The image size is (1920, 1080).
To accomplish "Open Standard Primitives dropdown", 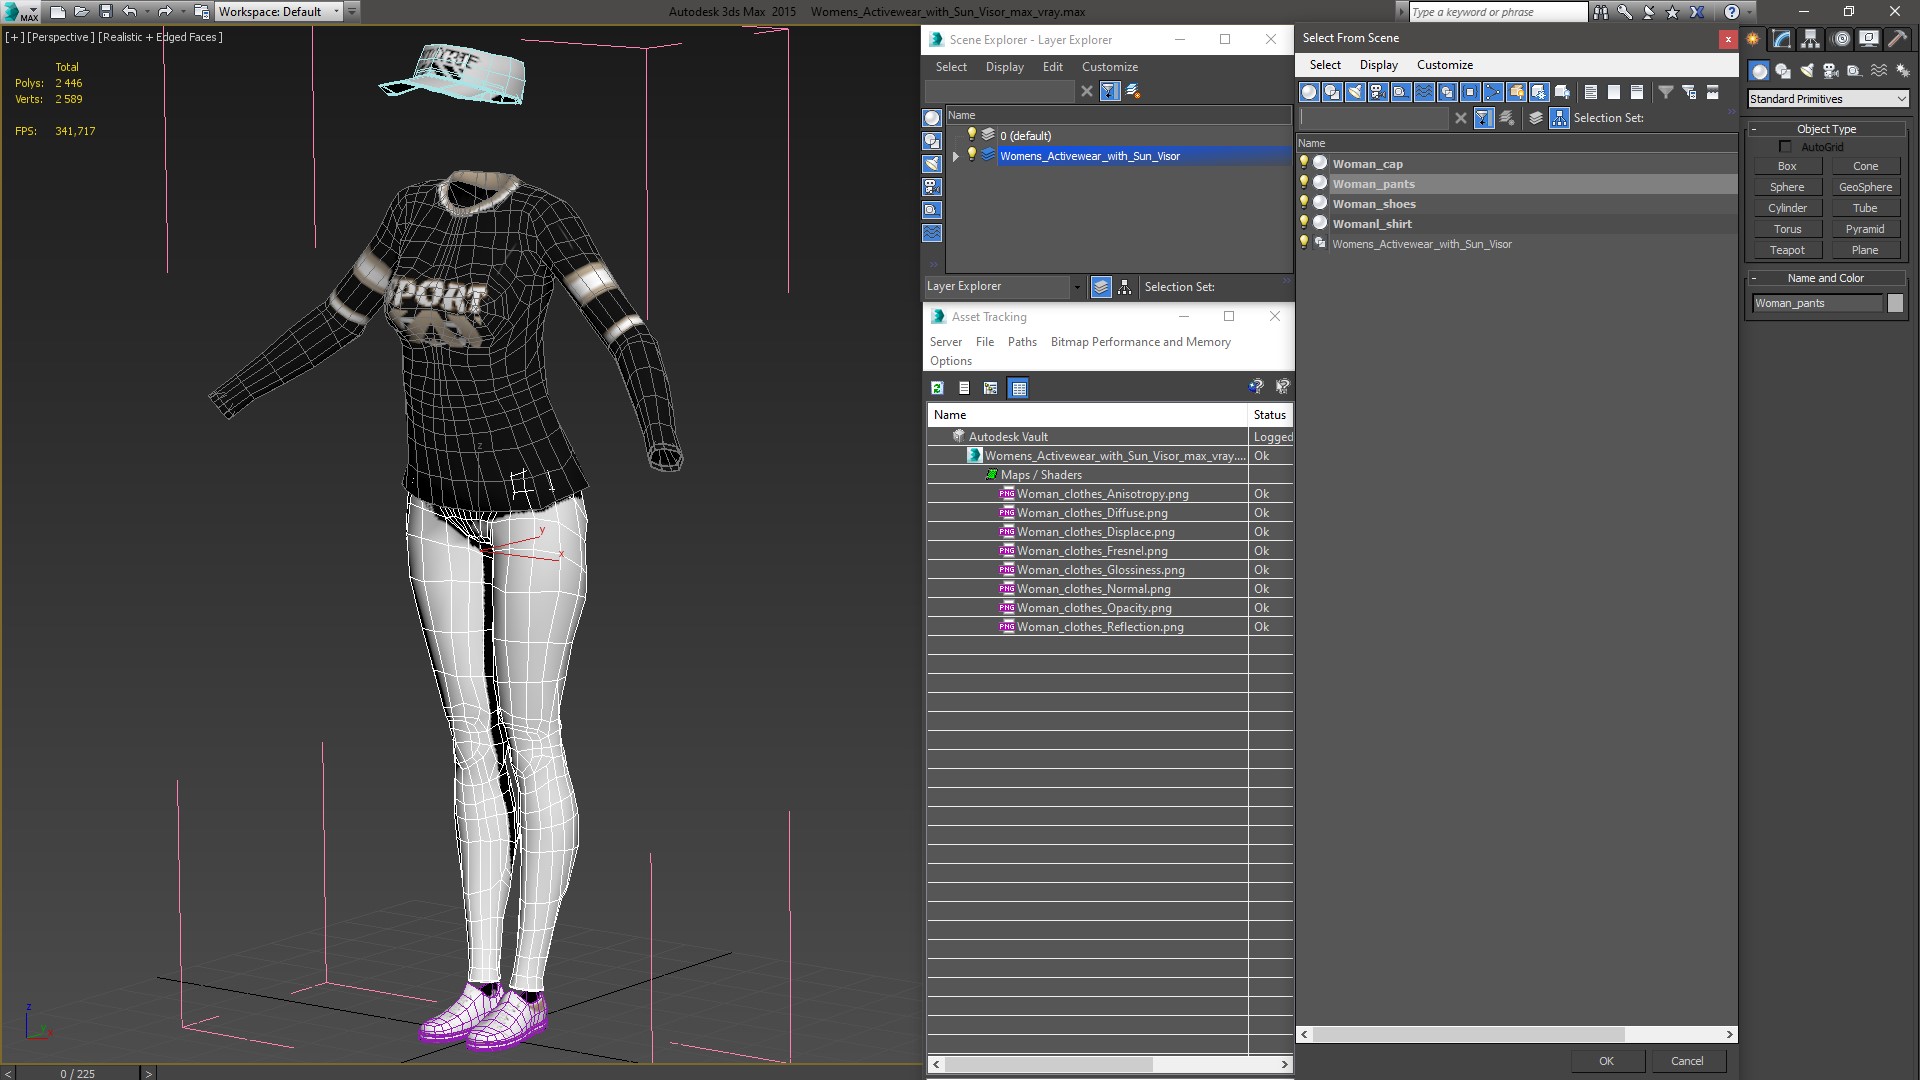I will tap(1828, 99).
